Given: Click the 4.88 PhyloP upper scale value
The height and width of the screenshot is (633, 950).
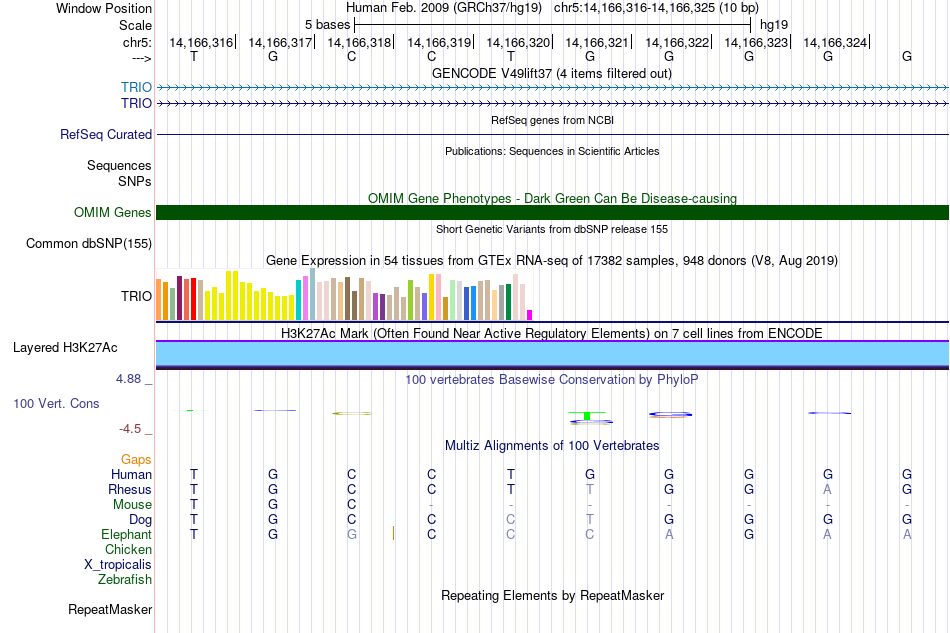Looking at the screenshot, I should [x=128, y=379].
